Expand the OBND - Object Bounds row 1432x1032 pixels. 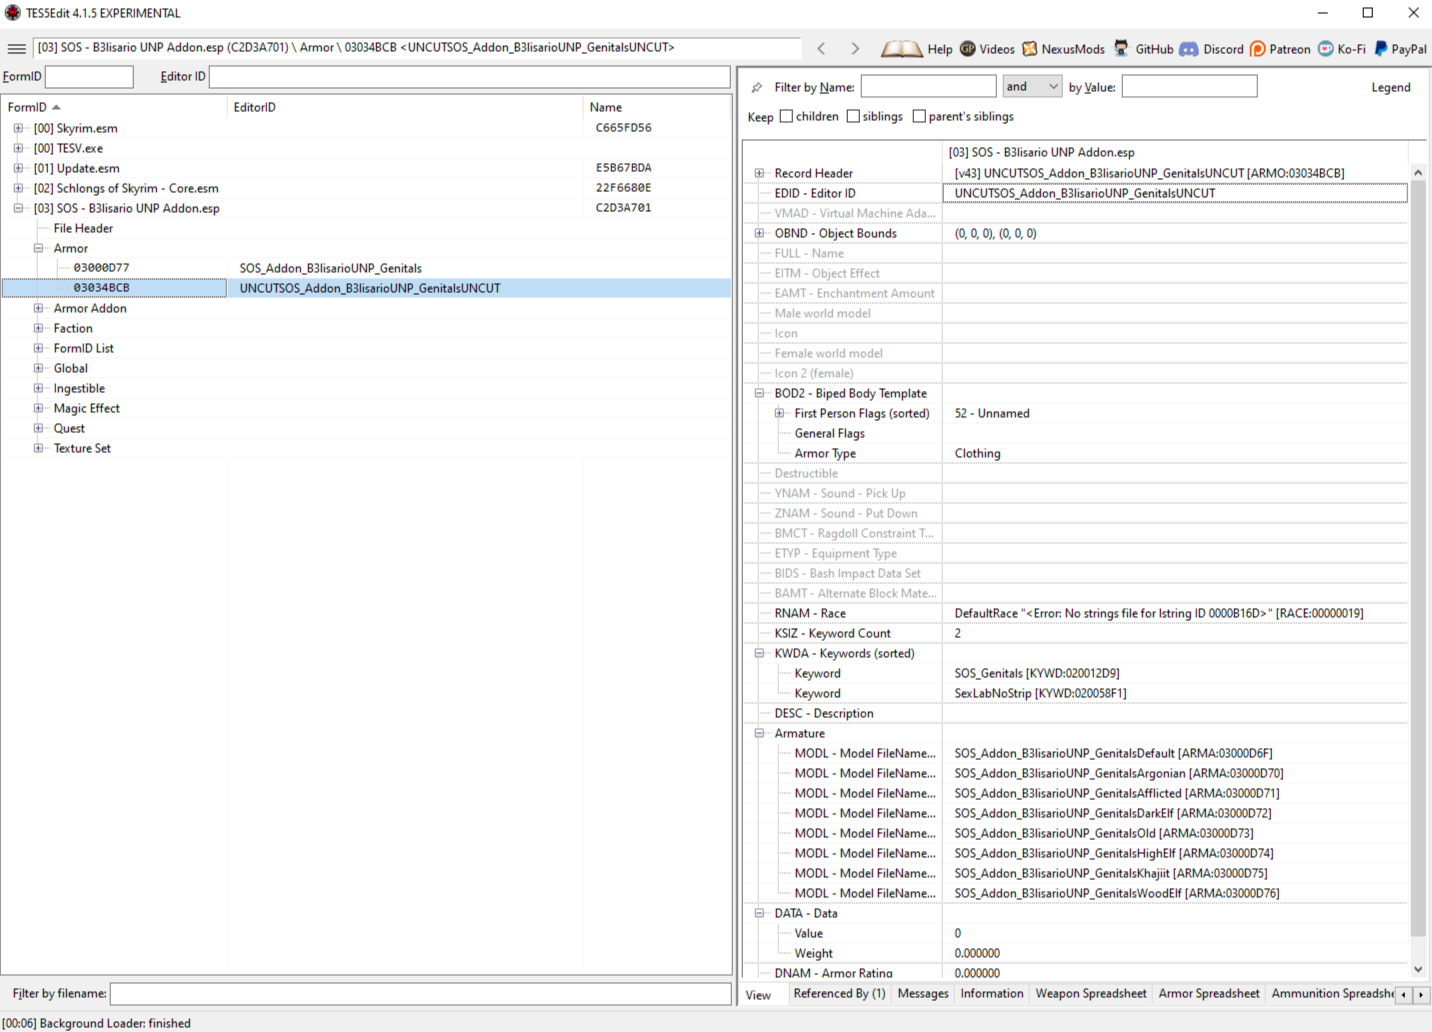coord(759,233)
